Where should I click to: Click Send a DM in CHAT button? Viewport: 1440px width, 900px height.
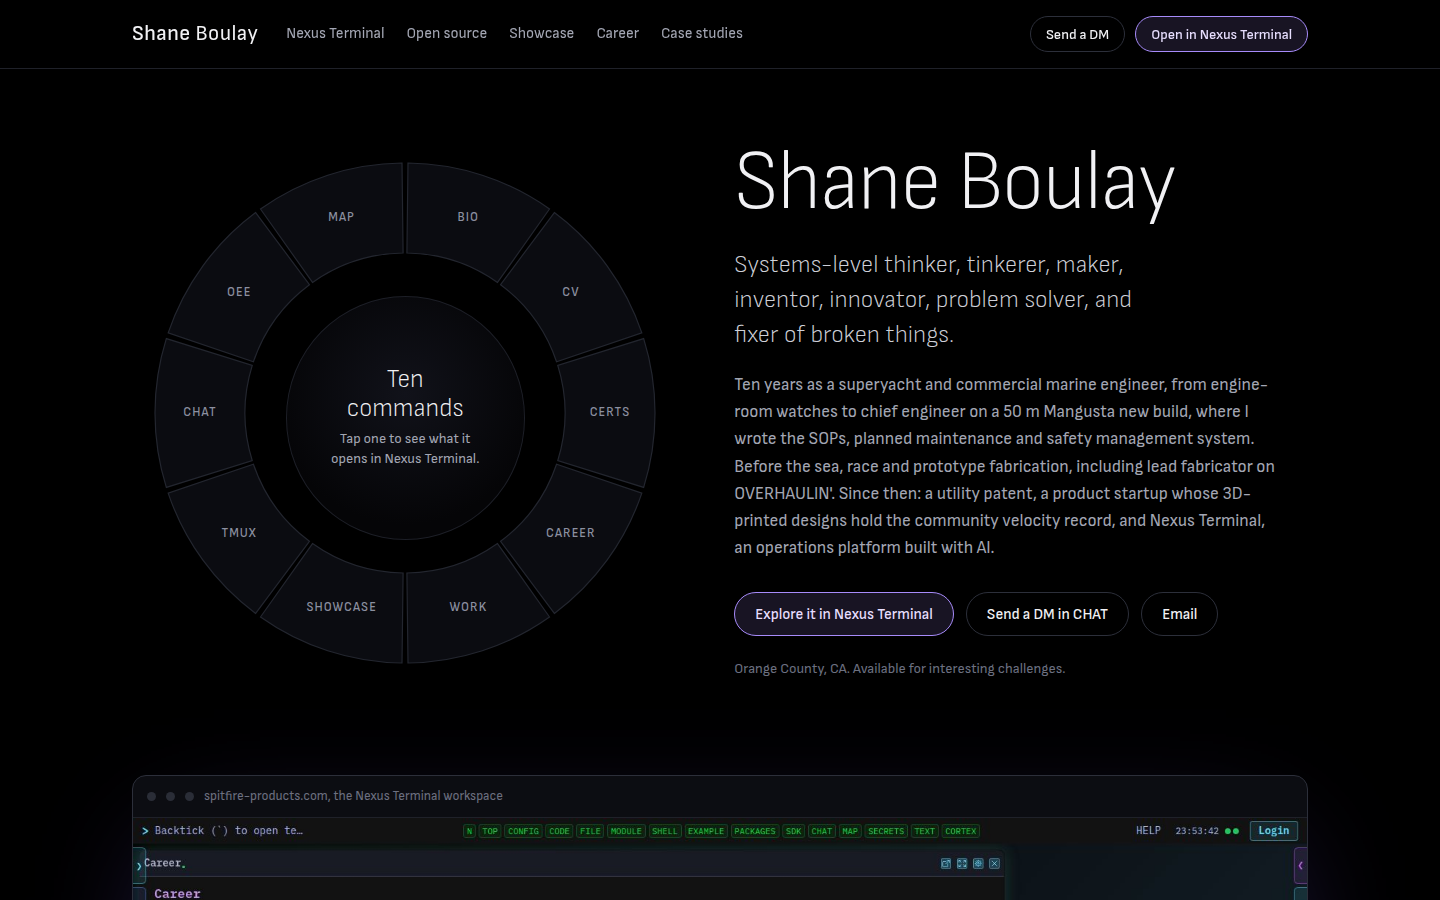1047,614
